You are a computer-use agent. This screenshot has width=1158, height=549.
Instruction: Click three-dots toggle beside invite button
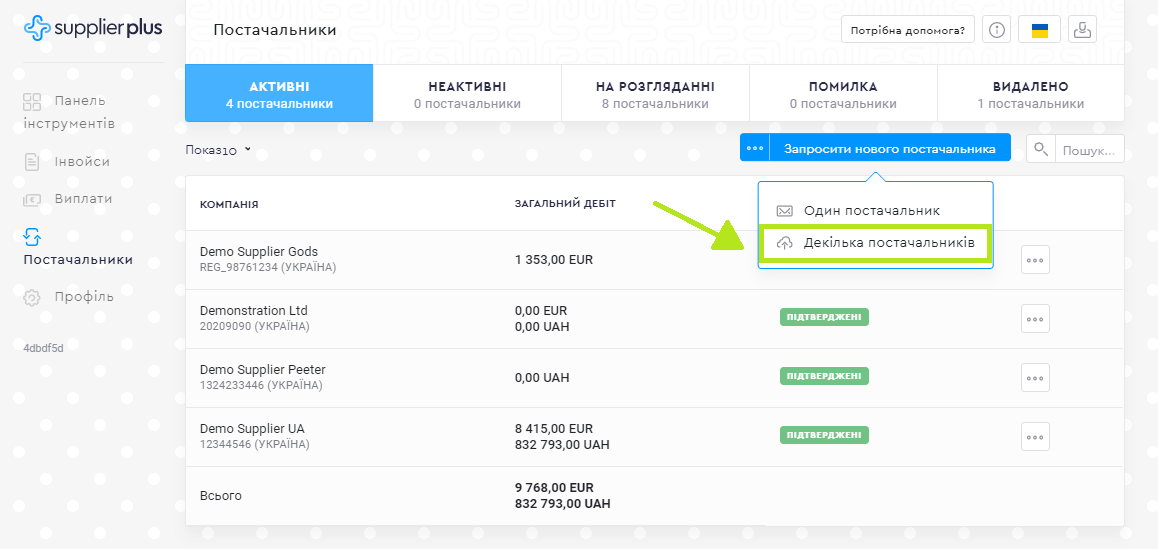tap(755, 148)
